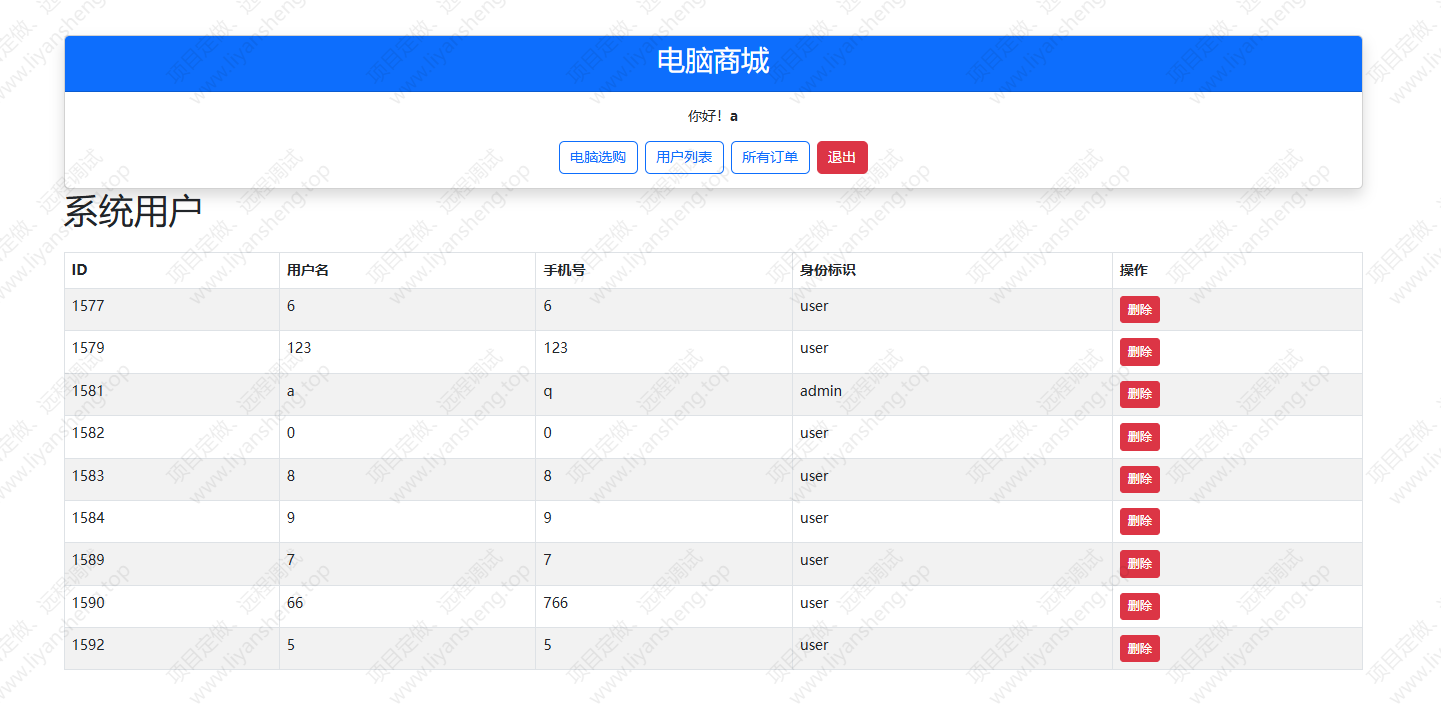Delete user with ID 1590
Screen dimensions: 1441x719
[1139, 606]
